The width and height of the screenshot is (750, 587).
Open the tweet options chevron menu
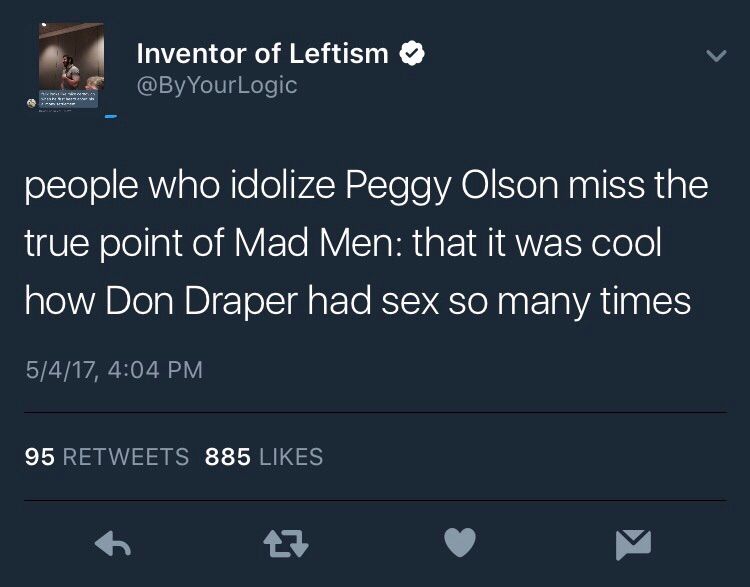point(715,58)
